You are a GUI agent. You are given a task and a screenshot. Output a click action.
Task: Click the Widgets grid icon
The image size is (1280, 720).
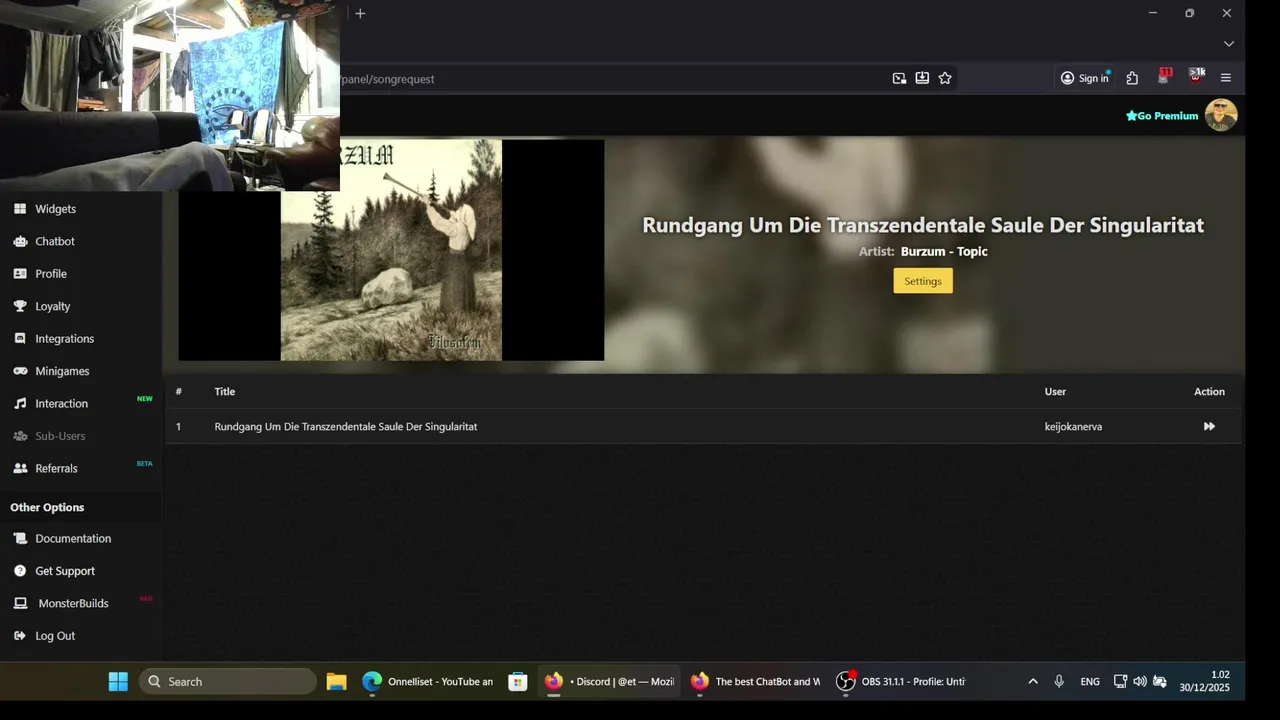click(x=20, y=209)
